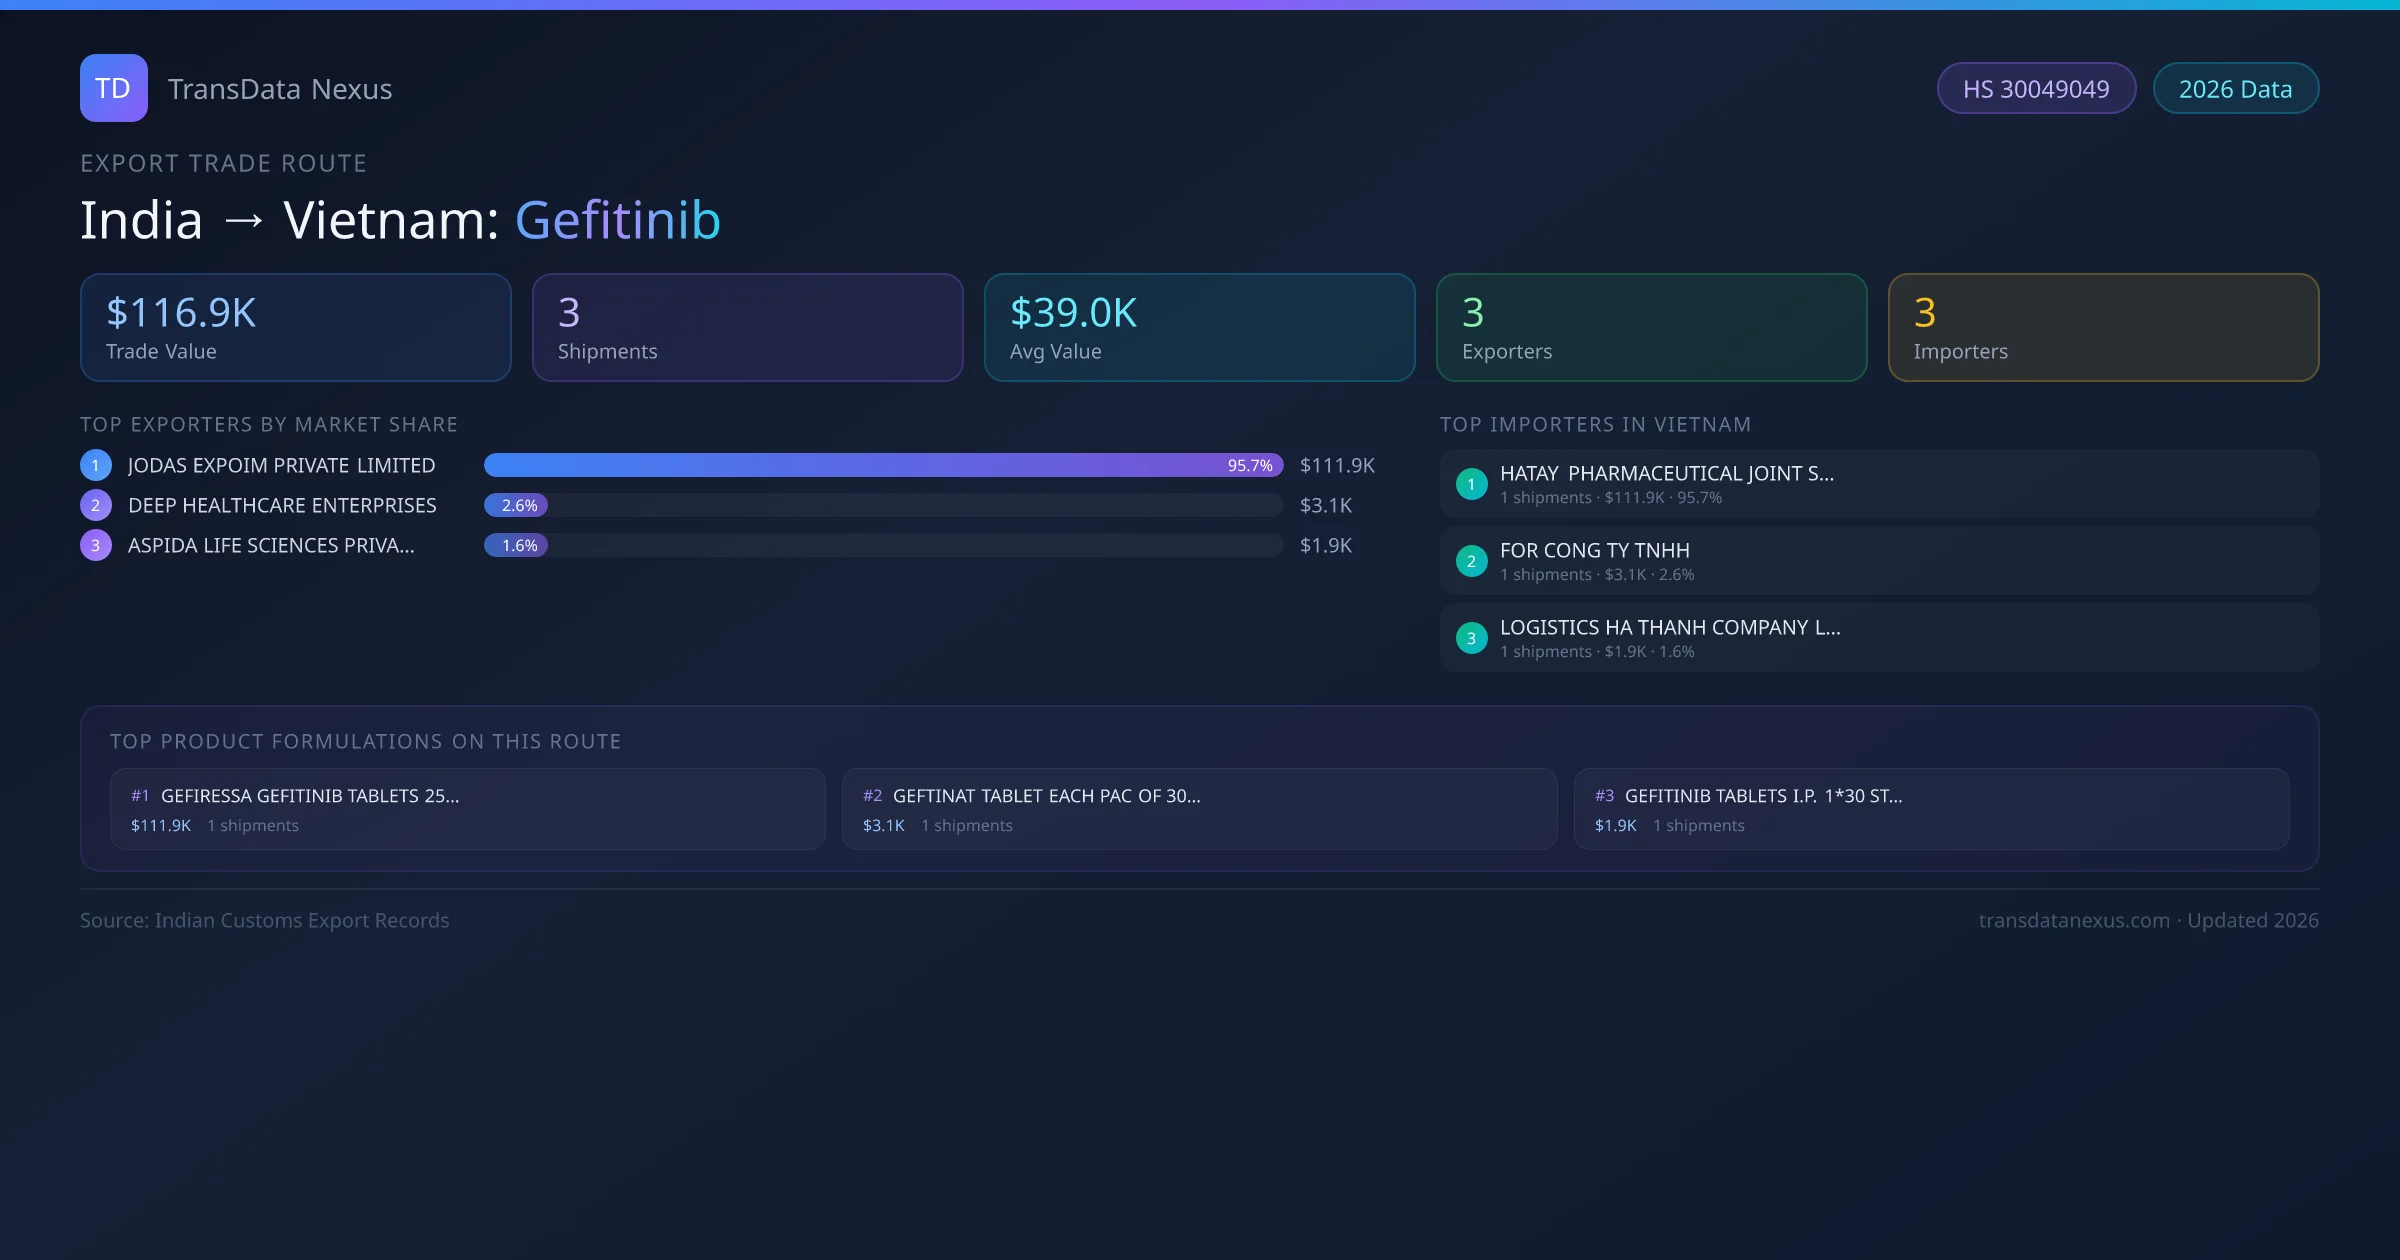The image size is (2400, 1260).
Task: Click transdatanexus.com footer link
Action: [x=2074, y=920]
